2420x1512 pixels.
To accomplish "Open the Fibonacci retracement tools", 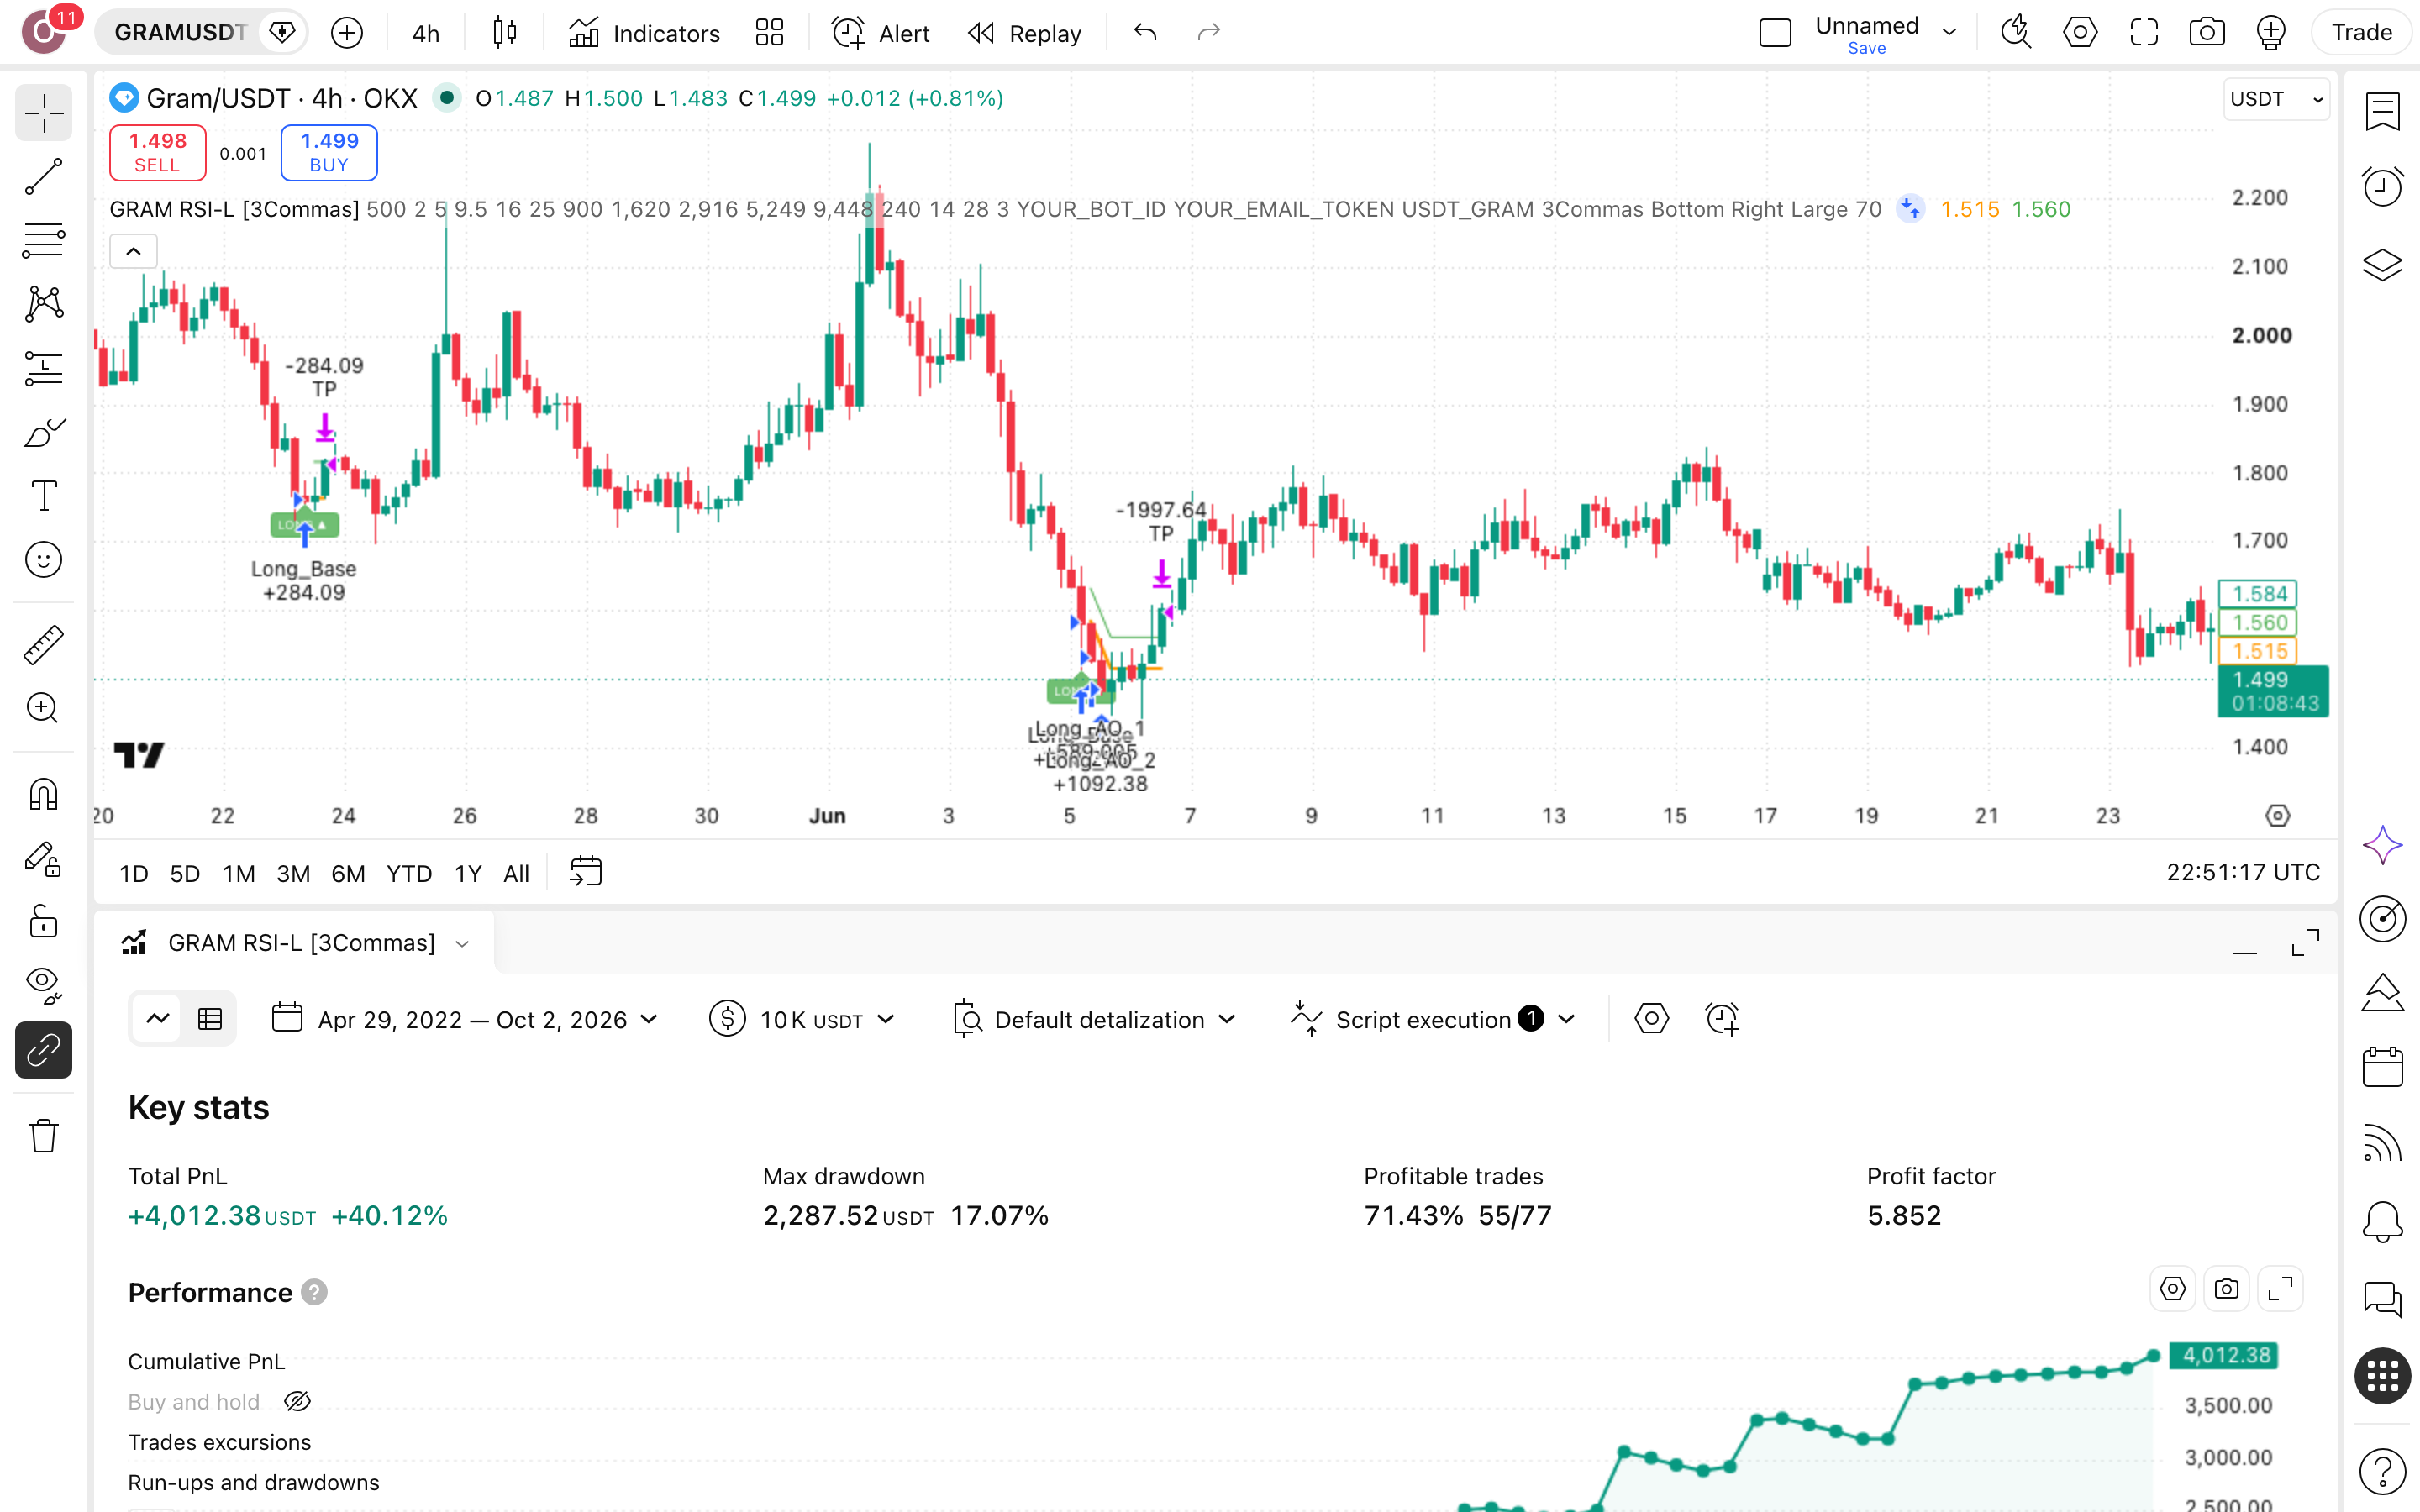I will (x=43, y=240).
